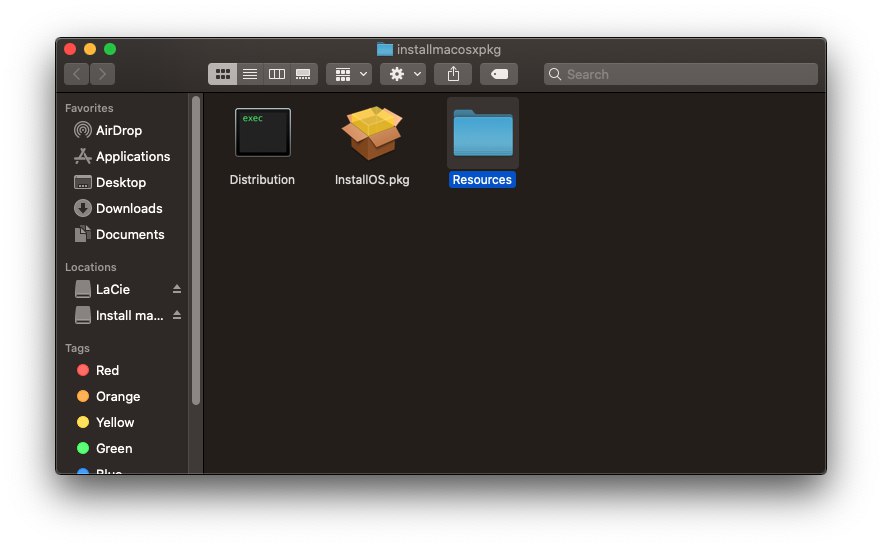Minimize the window with the yellow button
This screenshot has height=548, width=882.
(90, 49)
